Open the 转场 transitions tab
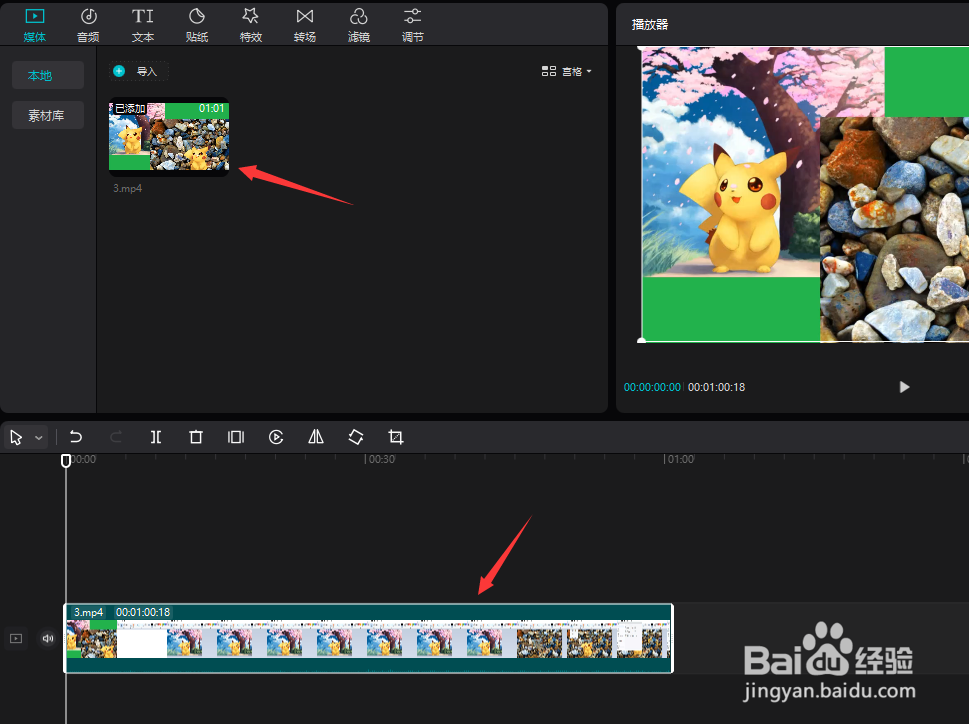Viewport: 969px width, 724px height. (x=305, y=25)
